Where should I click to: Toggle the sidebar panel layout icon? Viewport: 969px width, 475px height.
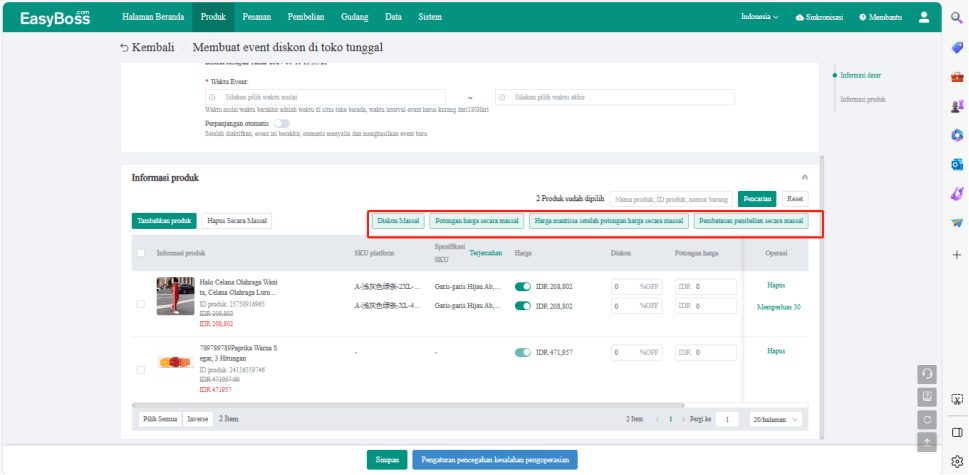[x=957, y=431]
